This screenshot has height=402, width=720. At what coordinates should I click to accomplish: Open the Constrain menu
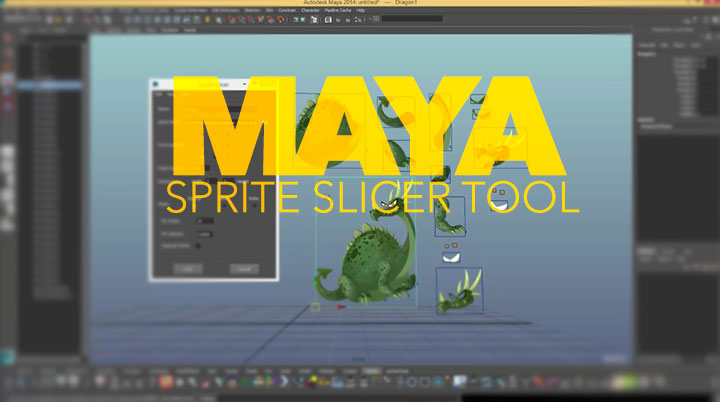coord(287,10)
